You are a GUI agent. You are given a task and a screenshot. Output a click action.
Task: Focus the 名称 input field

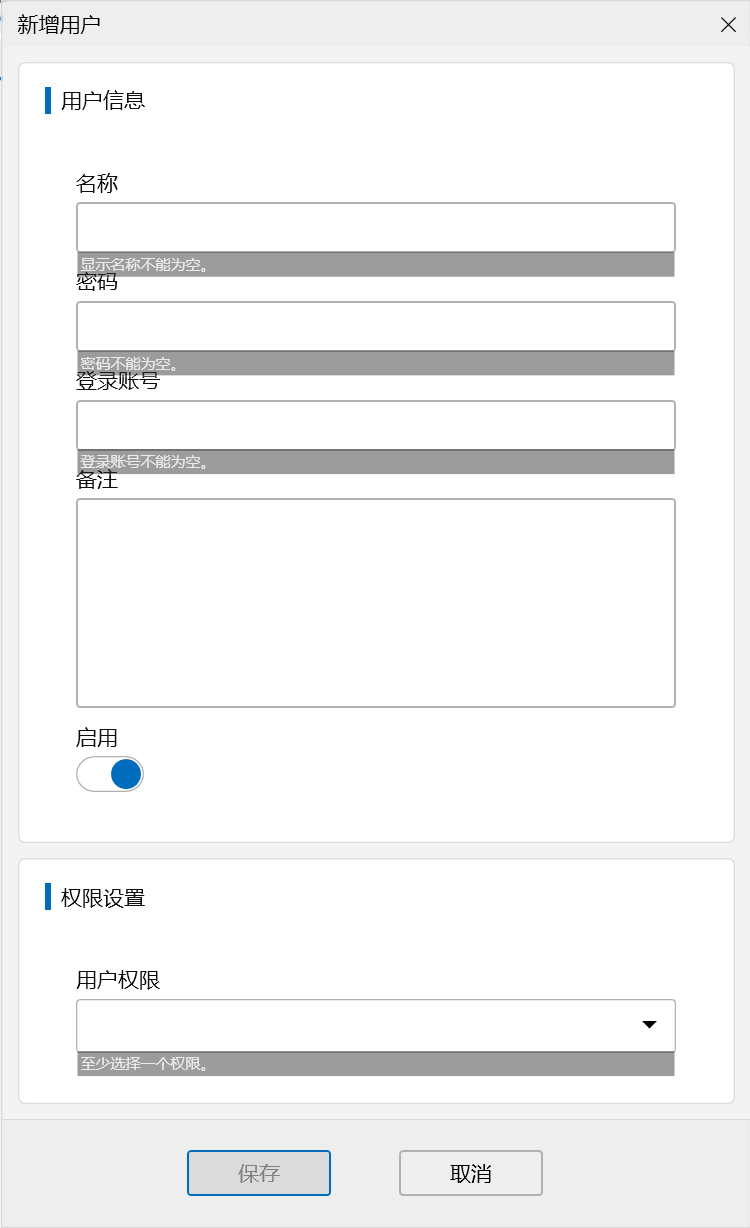tap(375, 227)
